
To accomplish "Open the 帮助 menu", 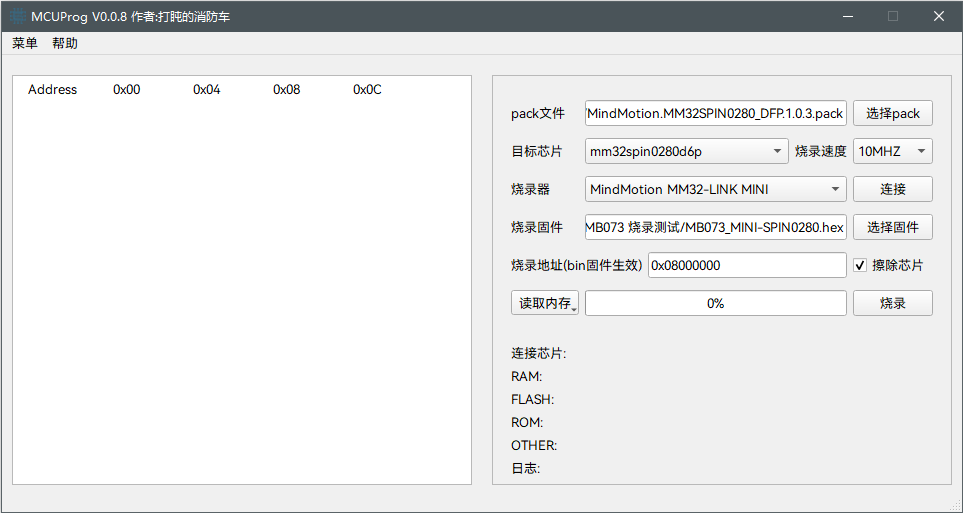I will [65, 43].
